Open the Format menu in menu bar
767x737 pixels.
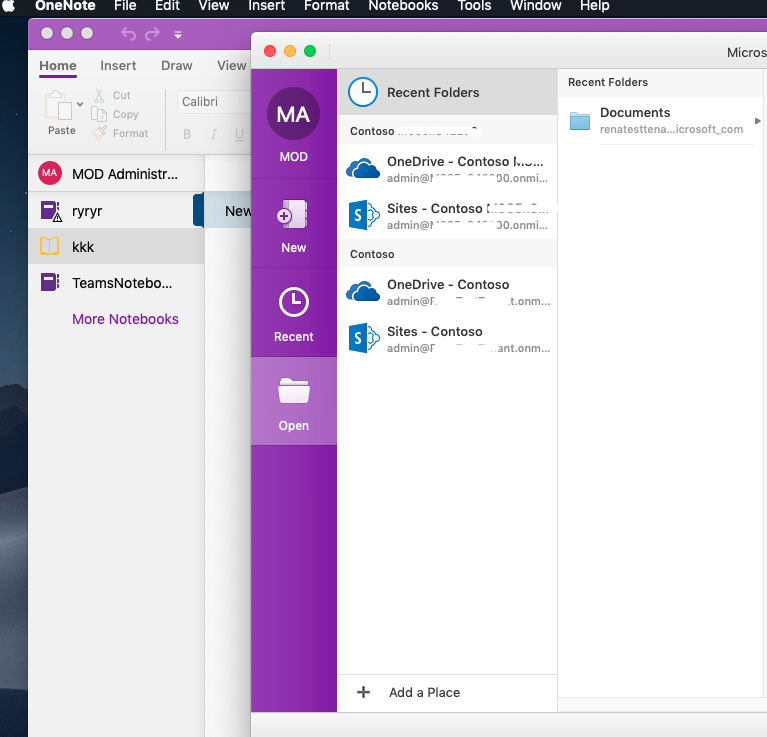pyautogui.click(x=326, y=6)
